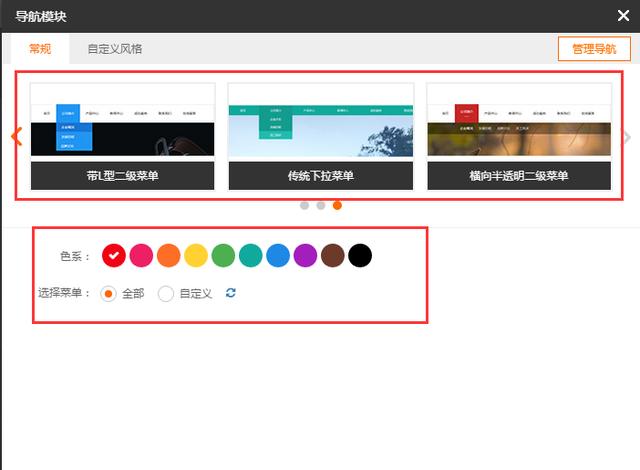Pick the pink color swatch
The height and width of the screenshot is (470, 640).
tap(141, 256)
